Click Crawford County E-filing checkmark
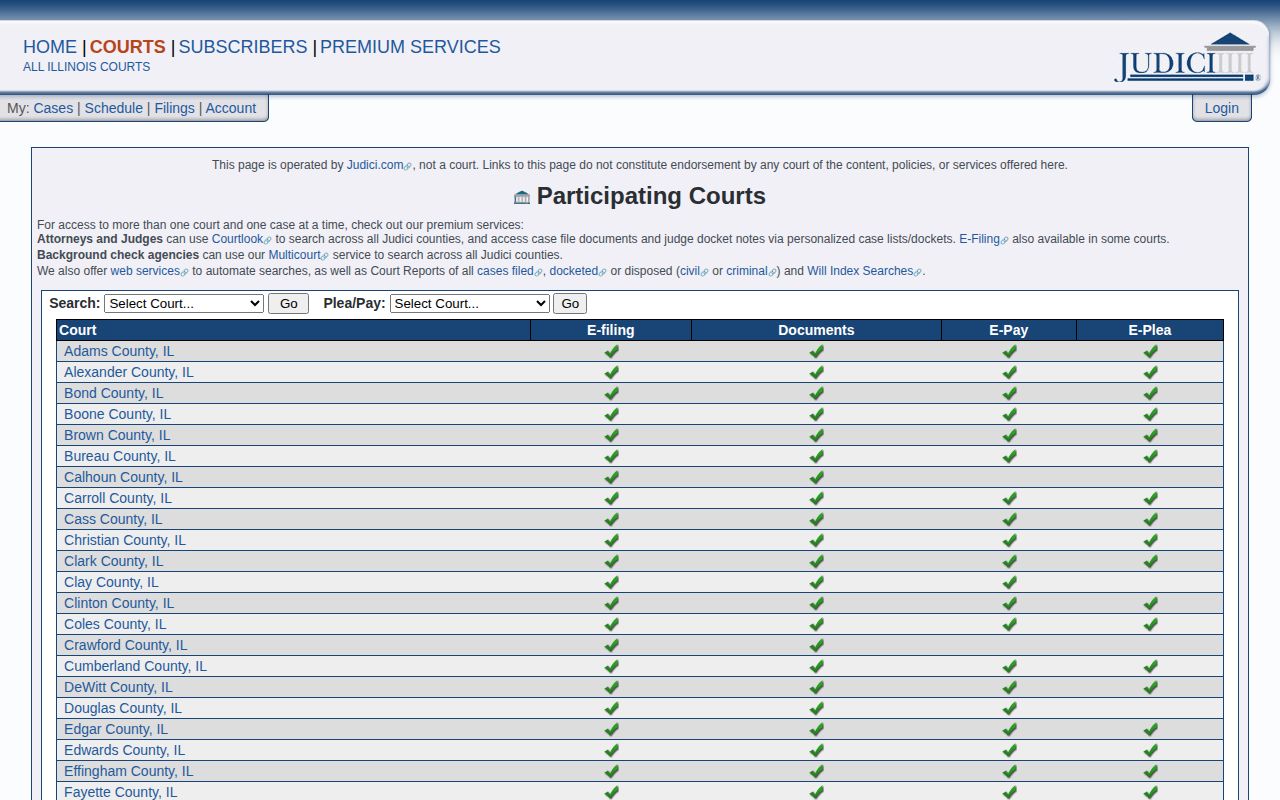The width and height of the screenshot is (1280, 800). [611, 645]
